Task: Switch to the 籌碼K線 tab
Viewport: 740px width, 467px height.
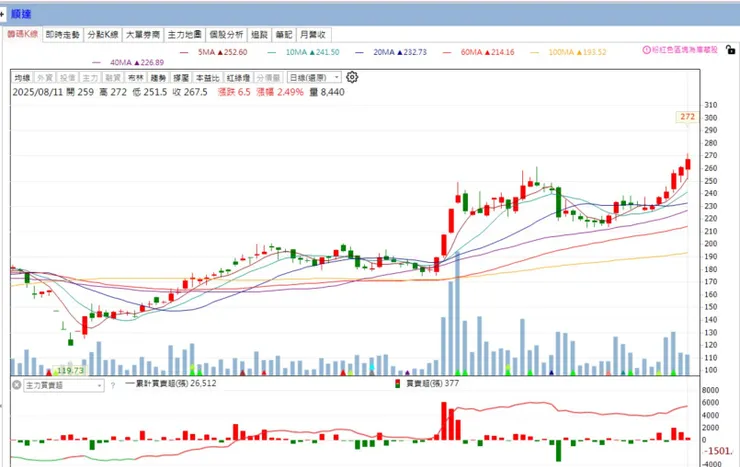Action: (x=22, y=34)
